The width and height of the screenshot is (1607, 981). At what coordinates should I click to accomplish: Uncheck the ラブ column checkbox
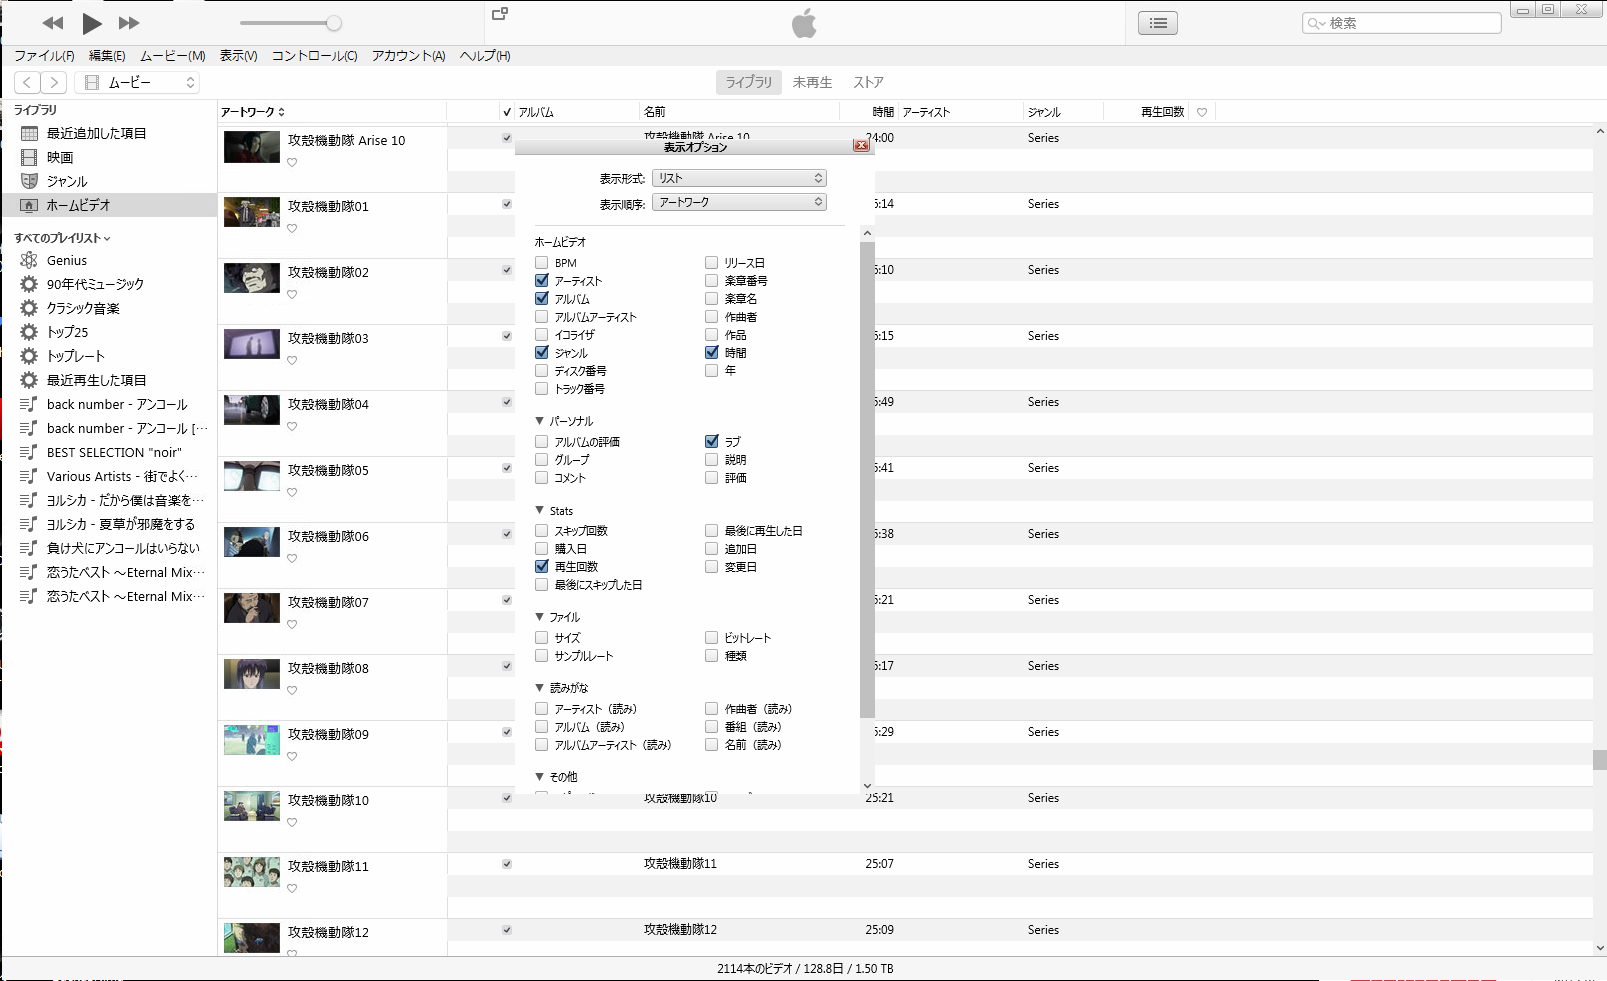[711, 441]
